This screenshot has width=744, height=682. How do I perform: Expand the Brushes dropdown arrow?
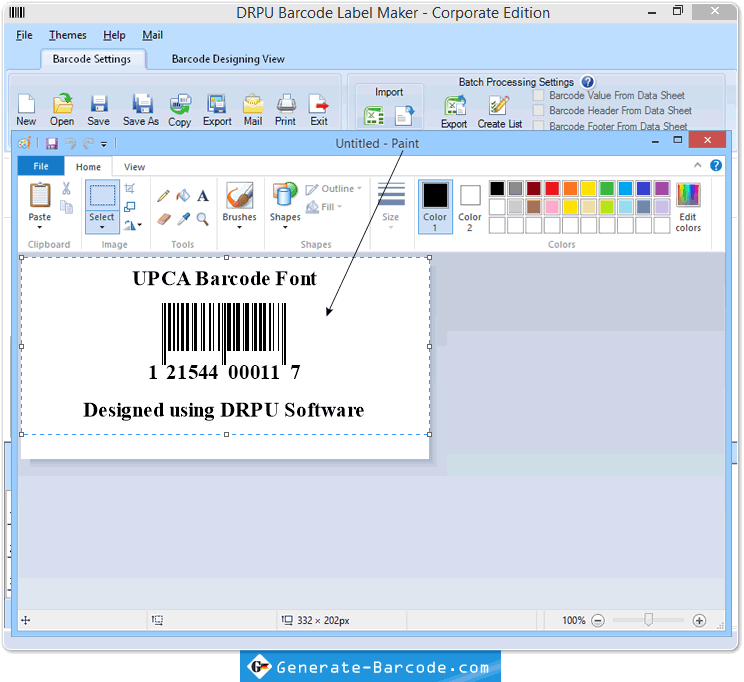pyautogui.click(x=240, y=227)
